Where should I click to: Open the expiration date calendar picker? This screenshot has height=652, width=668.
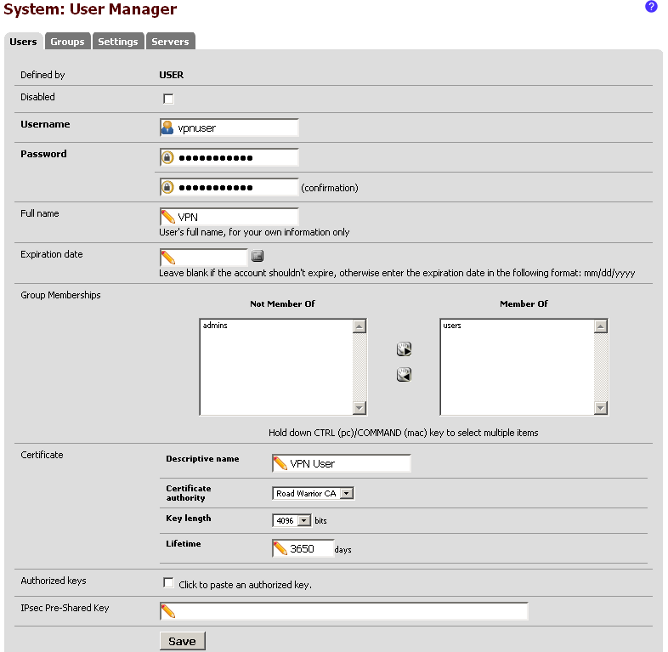(257, 256)
